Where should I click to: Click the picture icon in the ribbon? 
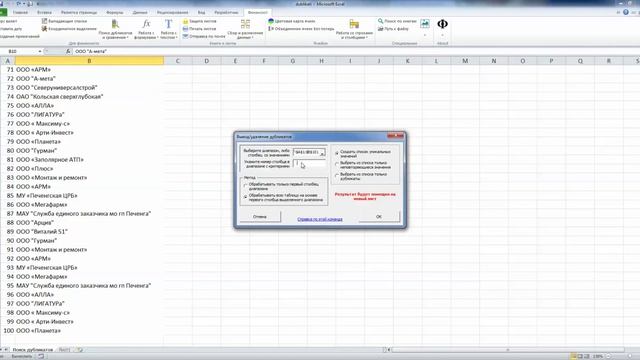424,24
